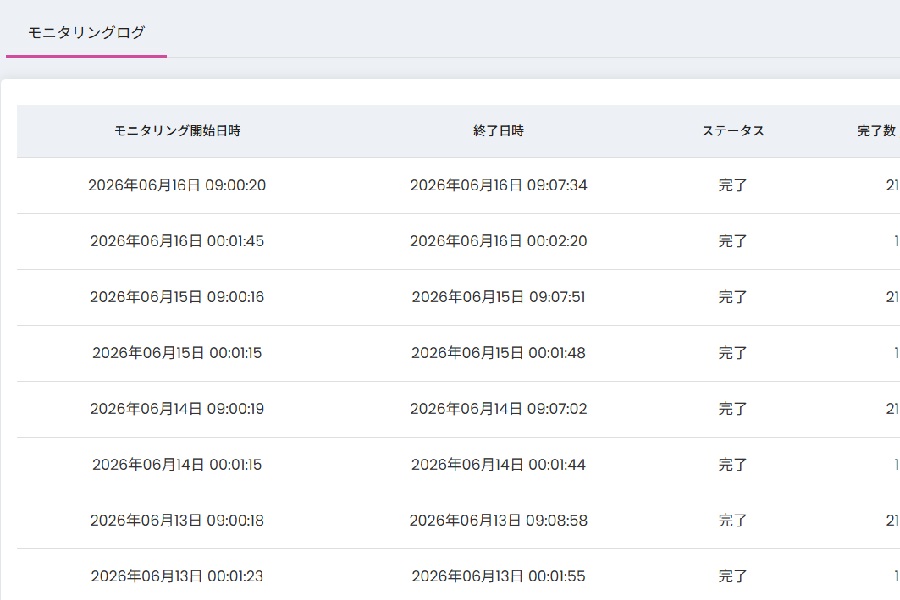Select the 2026年06月15日 09:00:16 start time cell

click(177, 297)
